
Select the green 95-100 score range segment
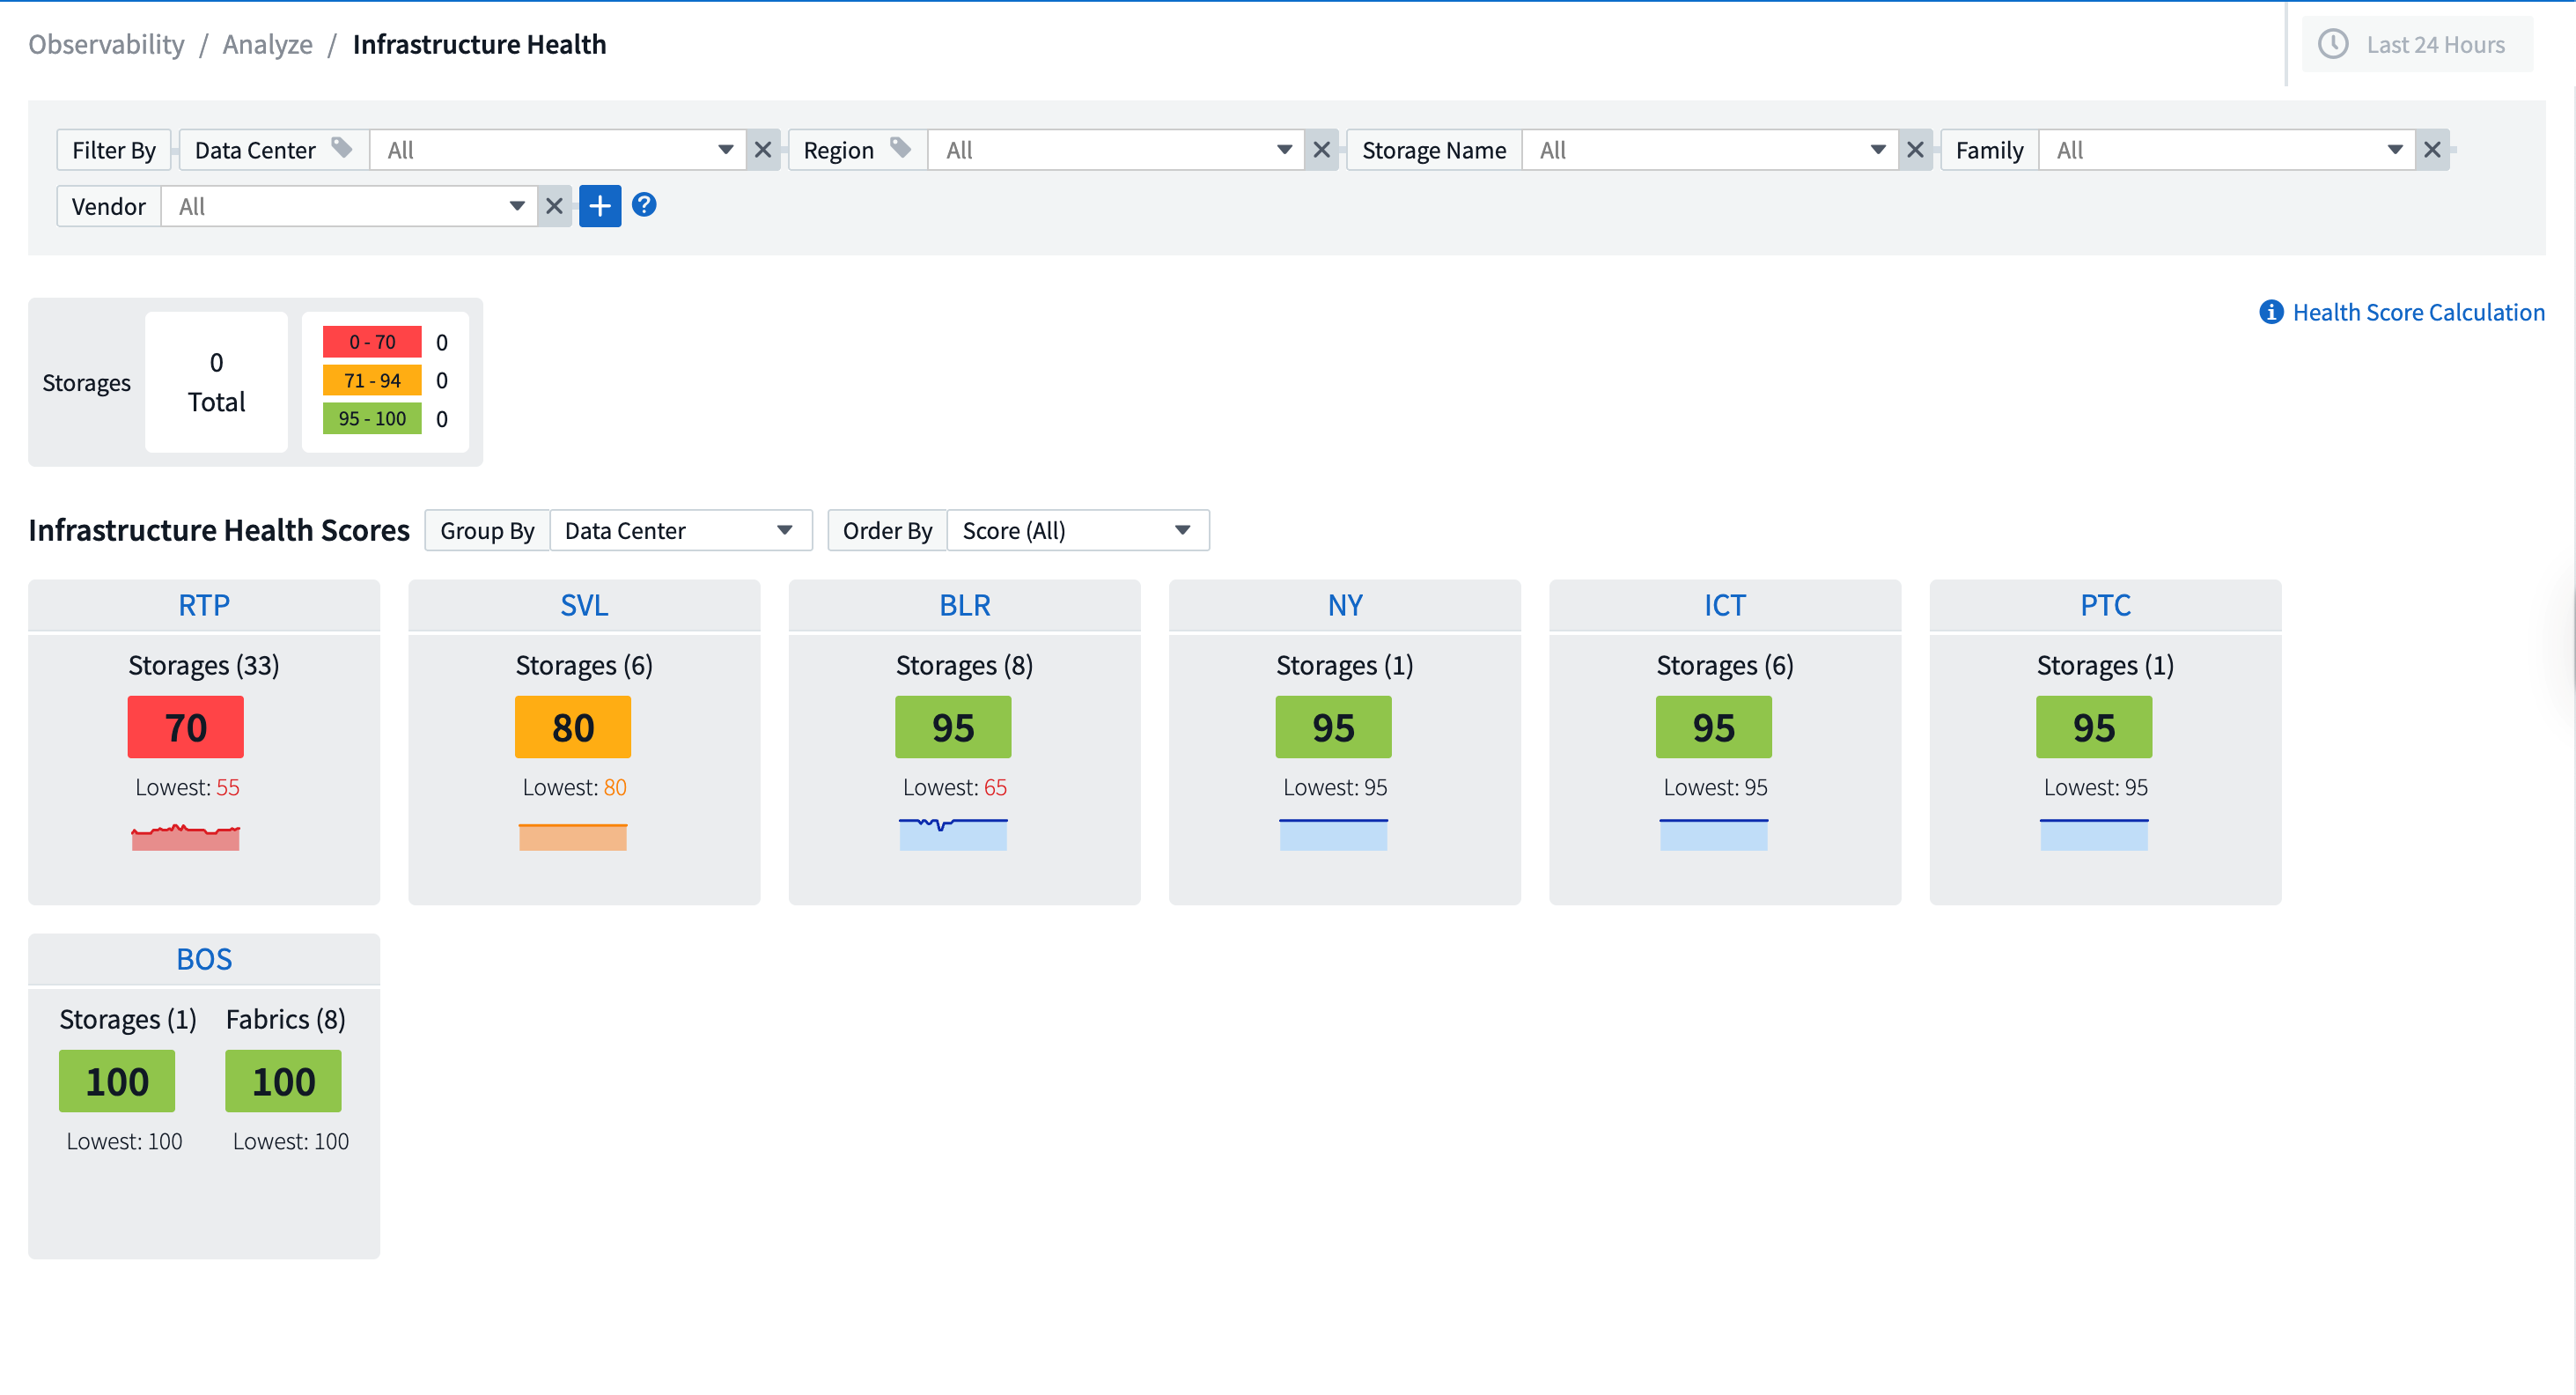371,418
